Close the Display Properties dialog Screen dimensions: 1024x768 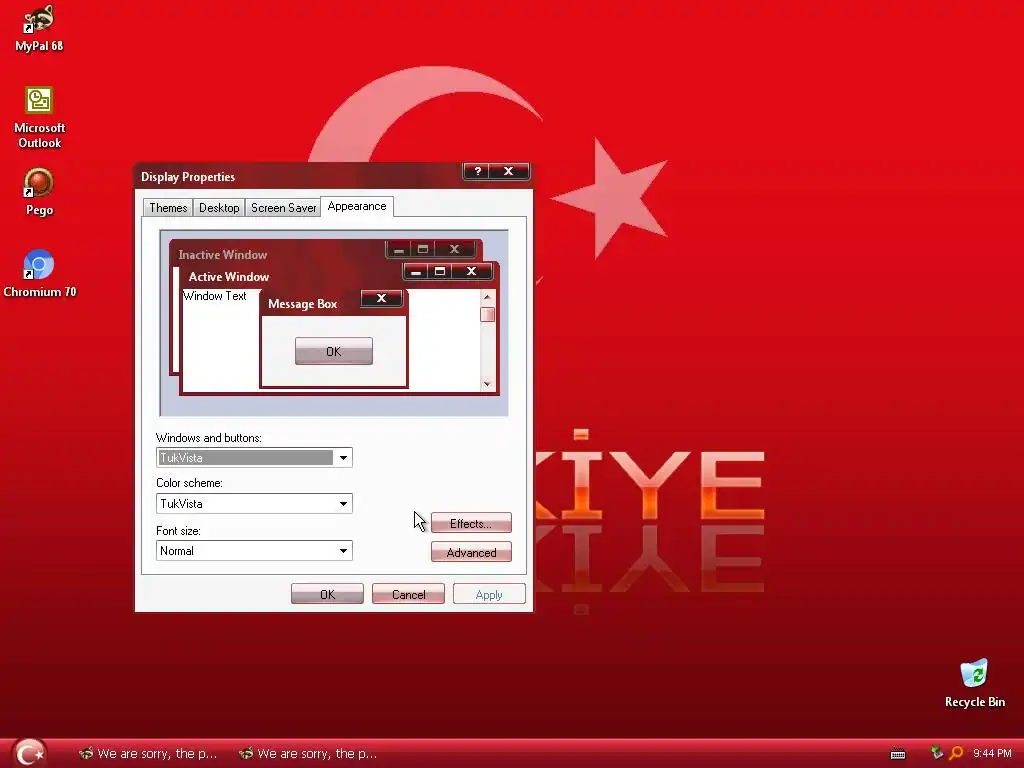[x=509, y=171]
